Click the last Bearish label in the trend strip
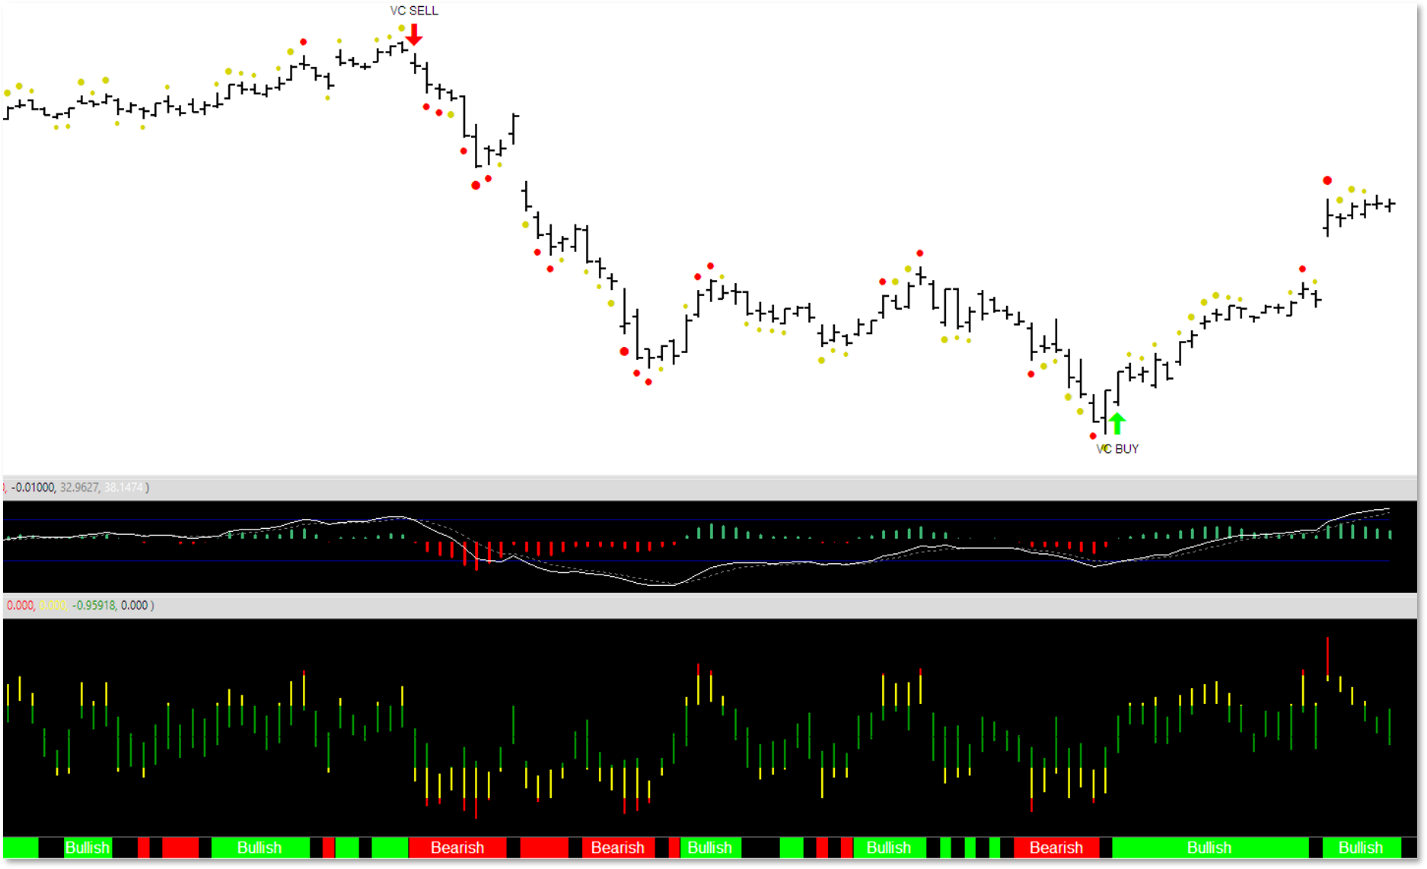The height and width of the screenshot is (869, 1427). (x=1056, y=848)
